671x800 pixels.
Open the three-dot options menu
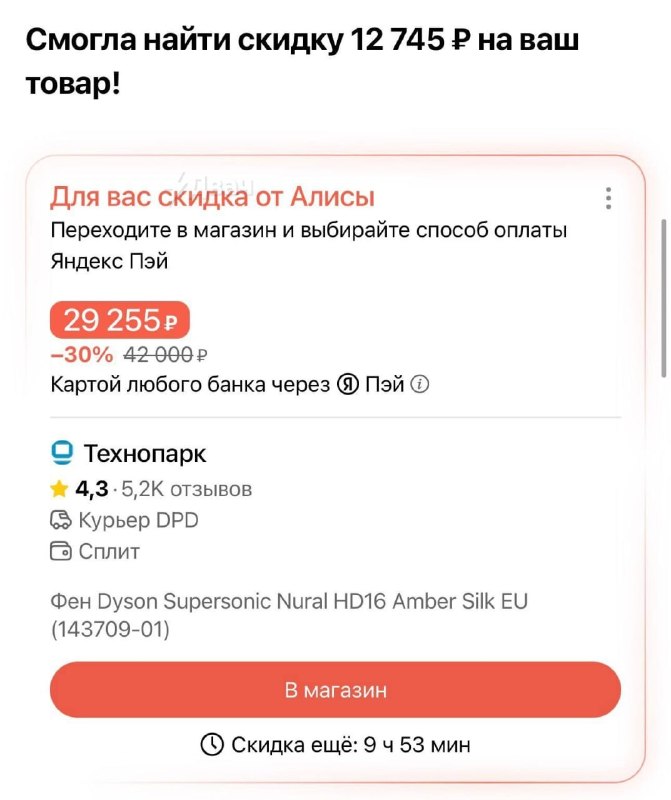608,200
